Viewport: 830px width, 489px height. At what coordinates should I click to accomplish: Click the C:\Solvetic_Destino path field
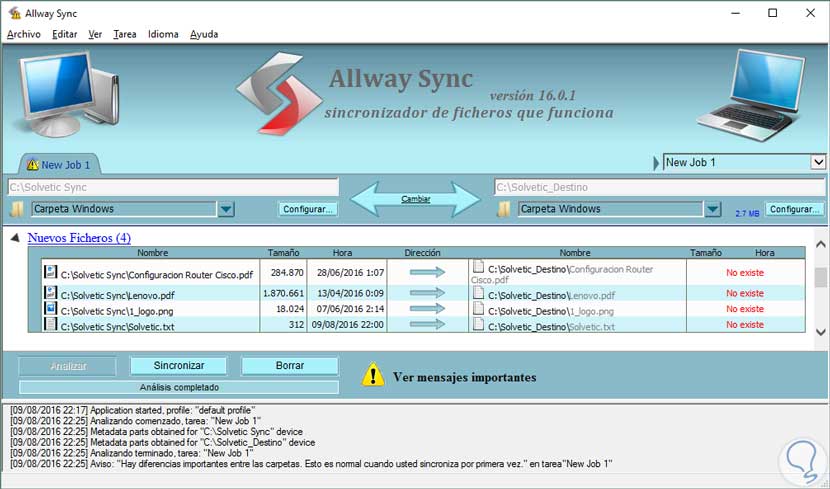[660, 187]
